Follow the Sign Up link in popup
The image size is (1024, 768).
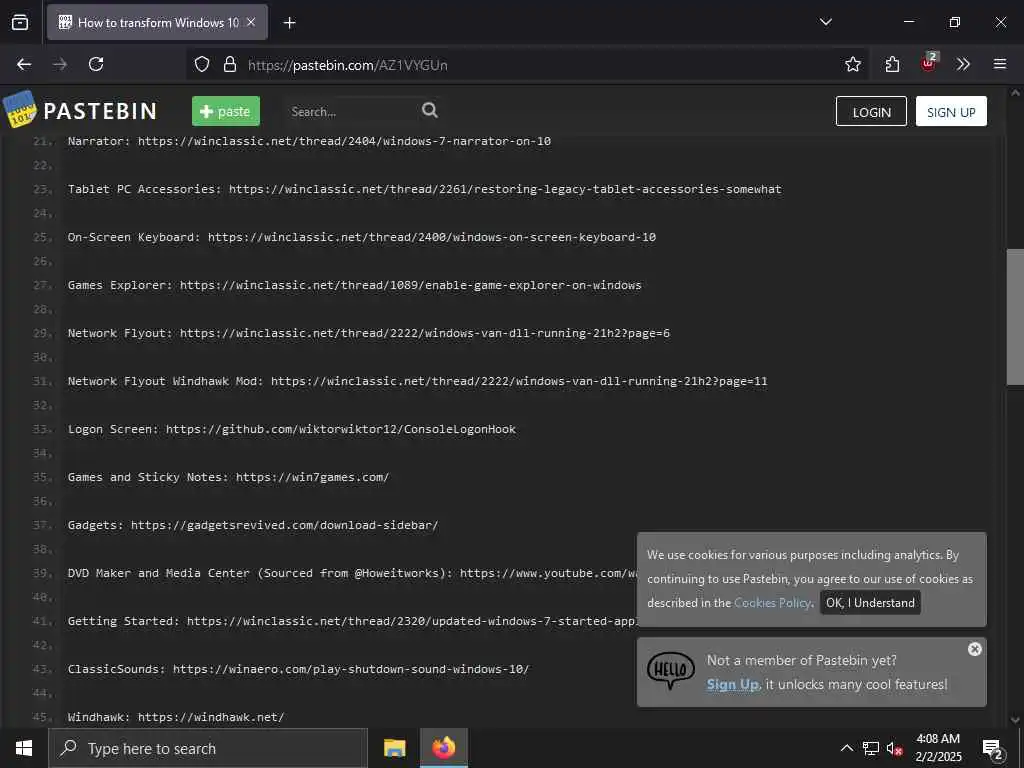pyautogui.click(x=733, y=684)
